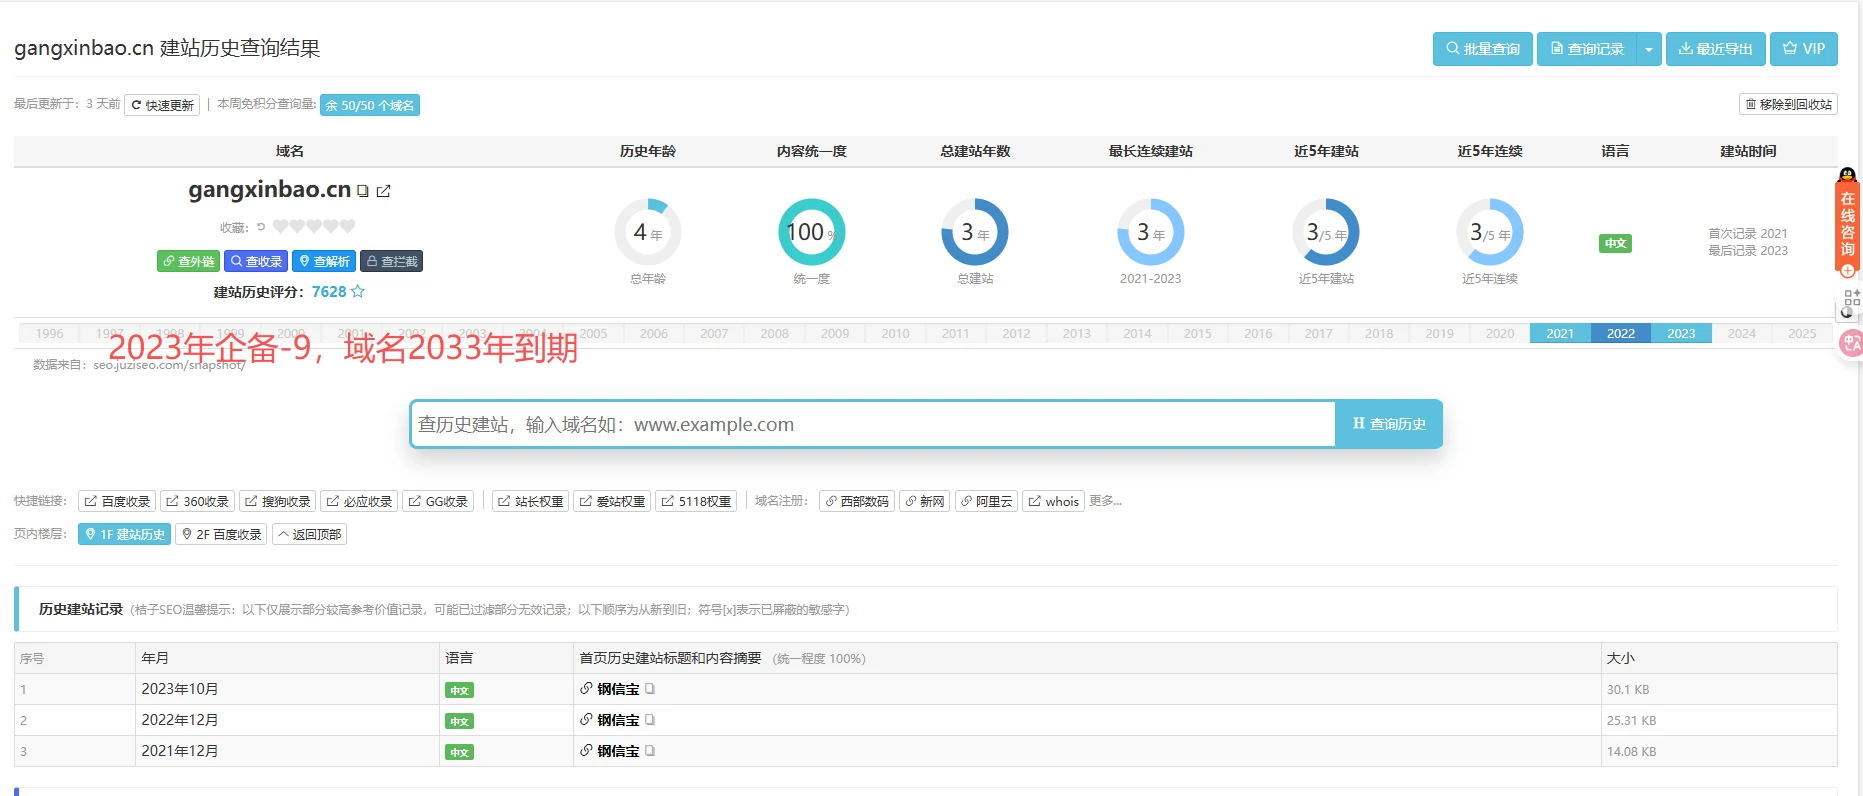
Task: Click 最近导出 recent export button
Action: (x=1715, y=49)
